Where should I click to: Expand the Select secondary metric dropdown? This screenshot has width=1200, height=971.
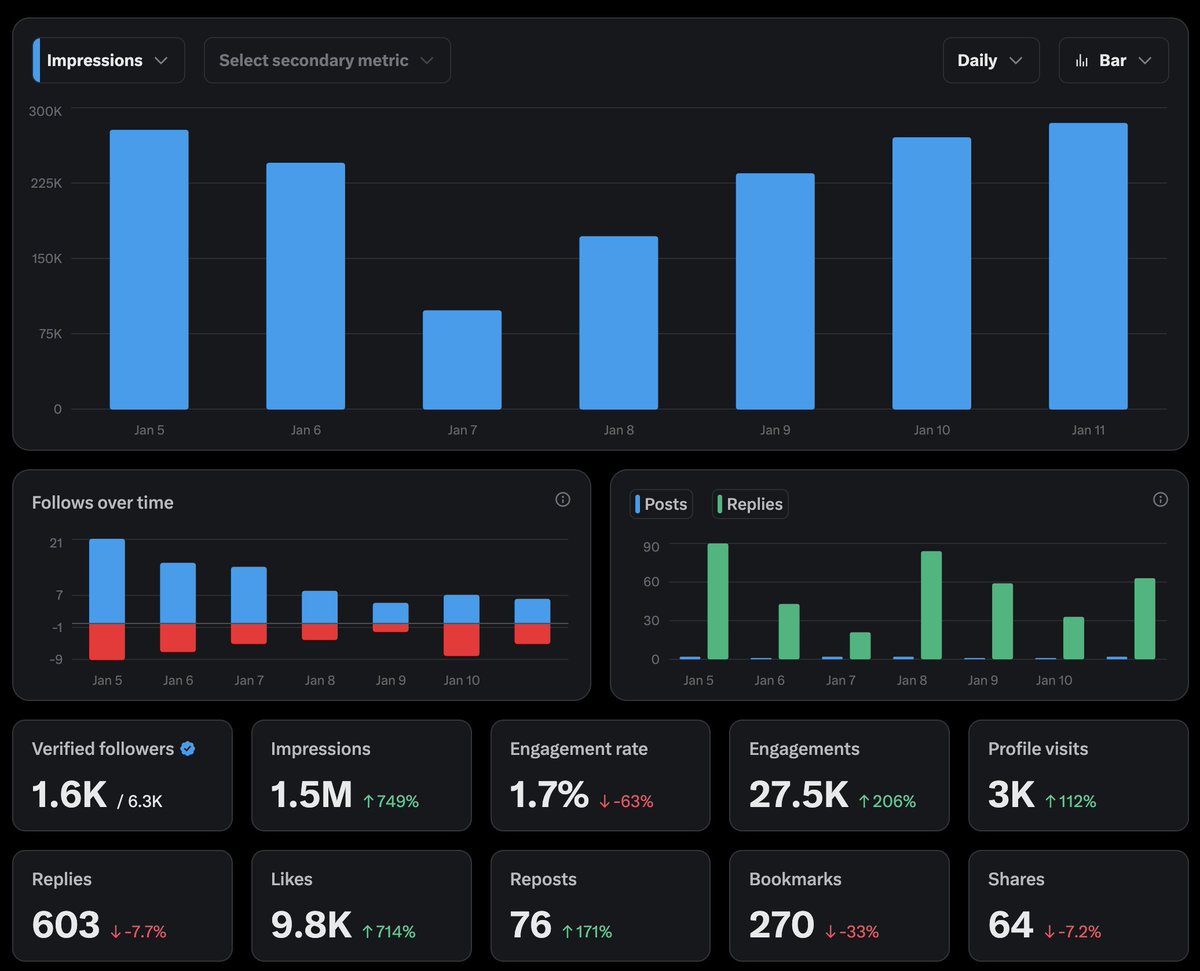[x=327, y=60]
